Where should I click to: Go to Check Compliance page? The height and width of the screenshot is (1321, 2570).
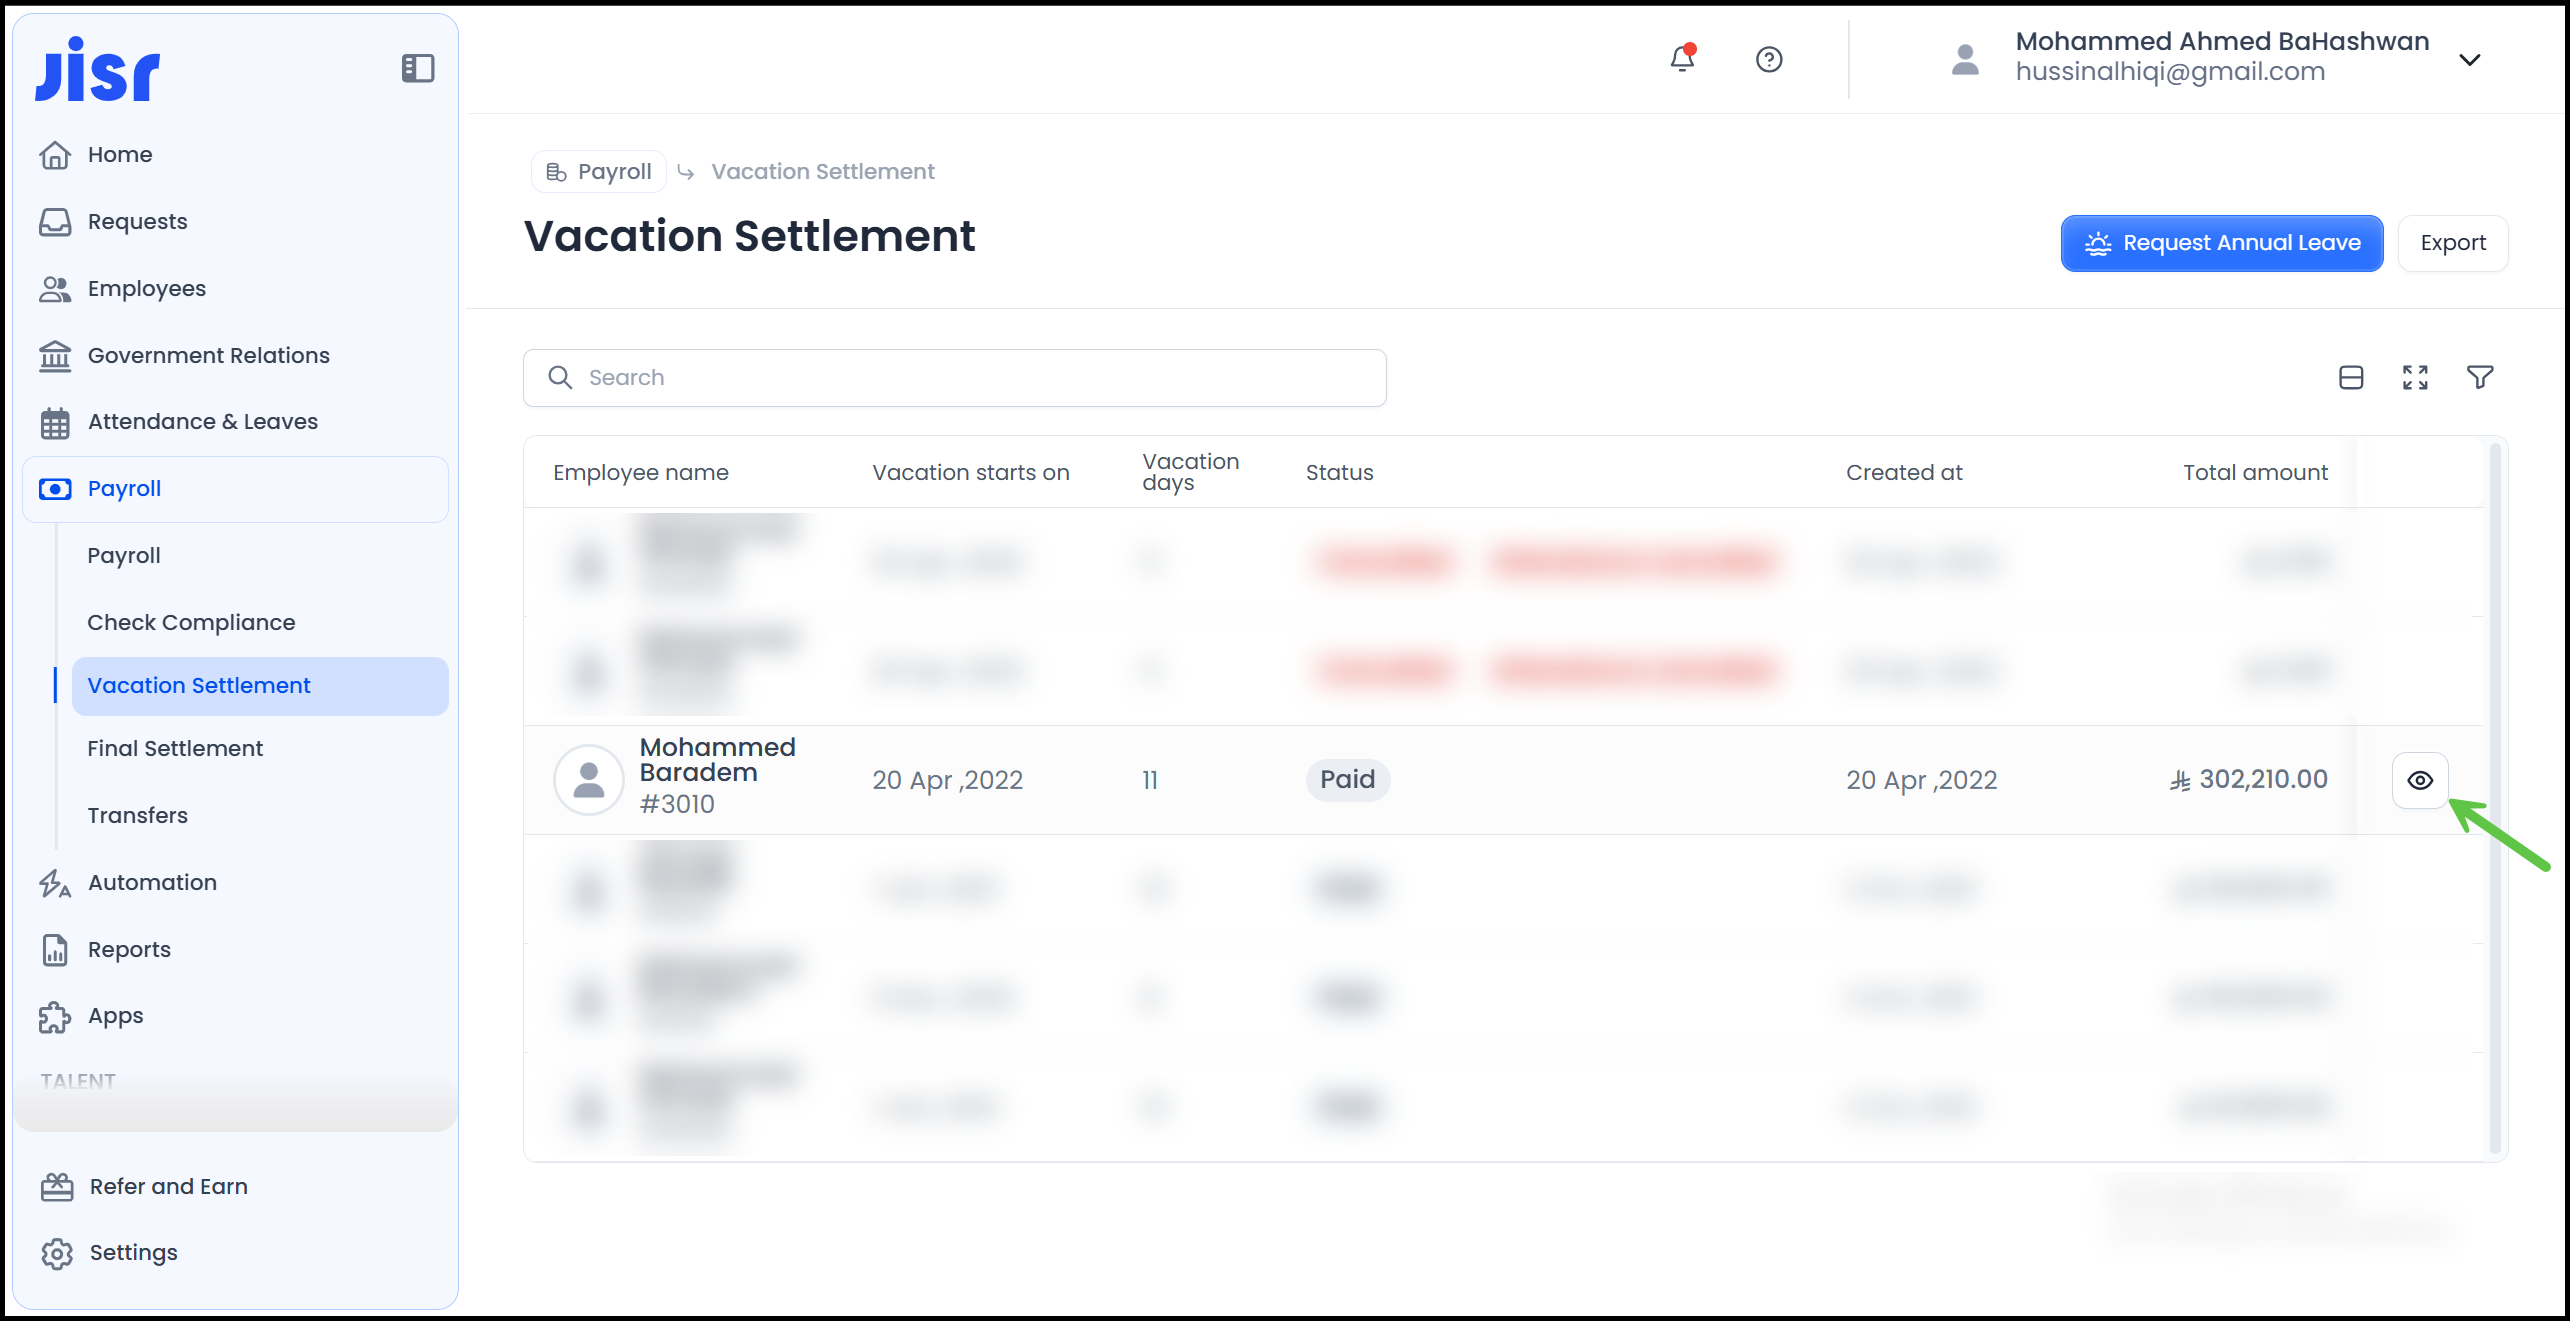click(x=191, y=623)
